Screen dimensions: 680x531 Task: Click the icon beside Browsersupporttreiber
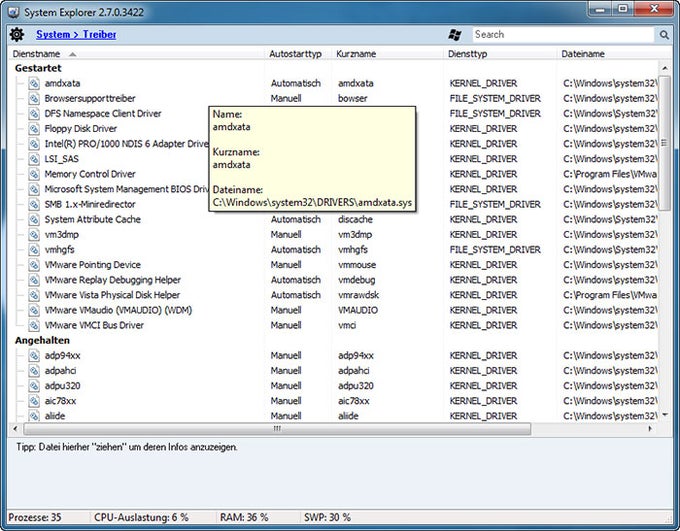[x=34, y=98]
